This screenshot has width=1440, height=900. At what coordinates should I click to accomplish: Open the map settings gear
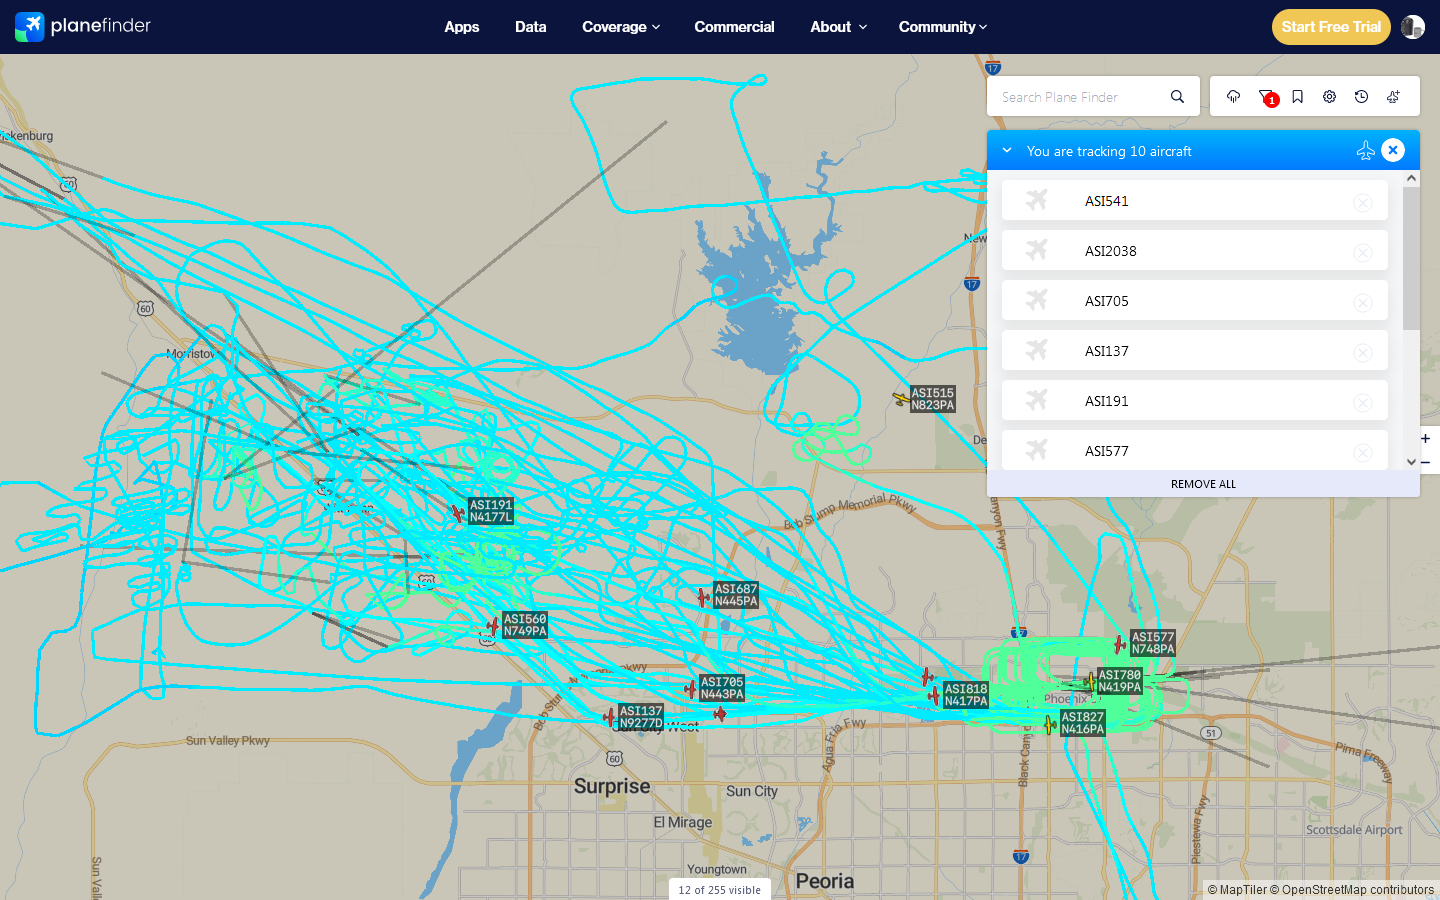click(1329, 97)
